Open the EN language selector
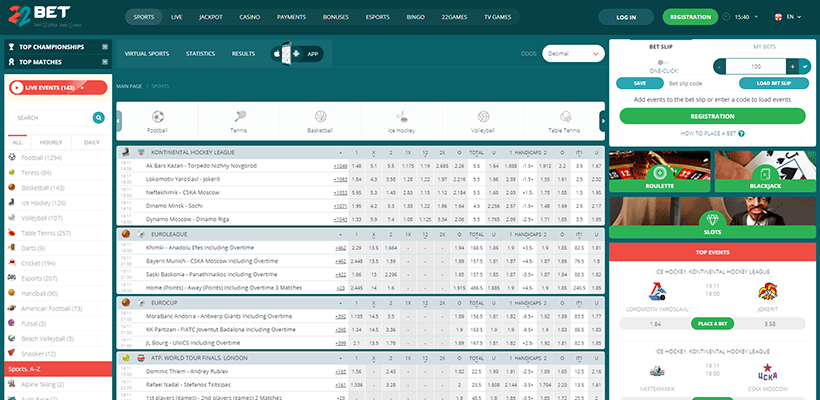Screen dimensions: 820x400 (x=790, y=17)
